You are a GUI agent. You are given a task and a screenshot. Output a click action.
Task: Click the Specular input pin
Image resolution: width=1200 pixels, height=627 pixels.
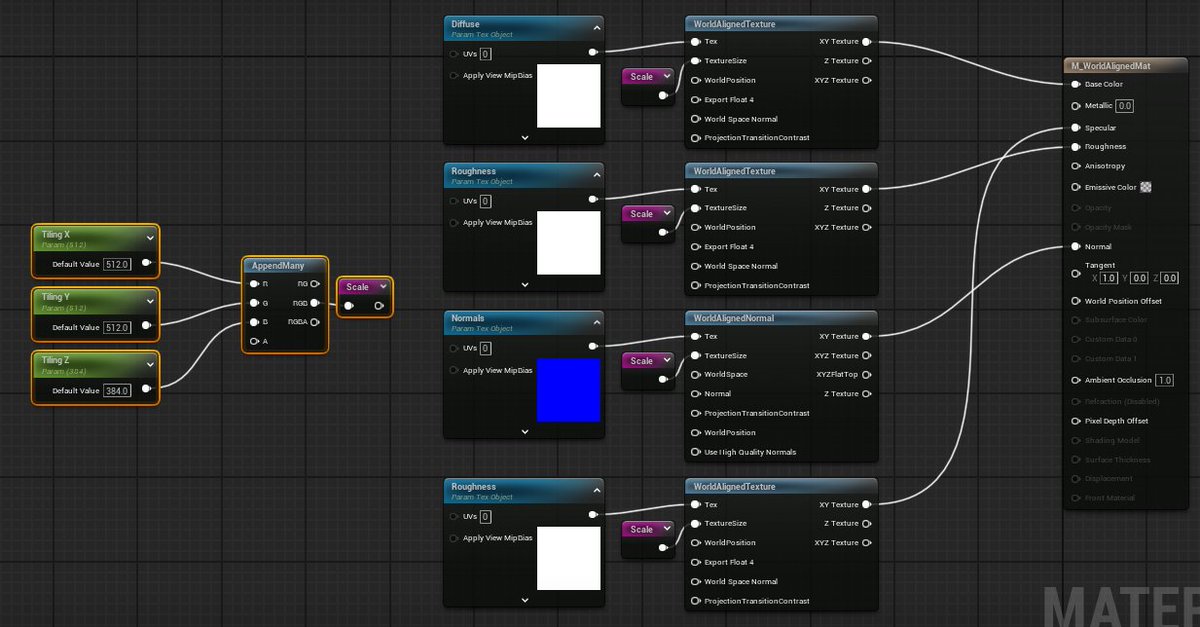click(1076, 128)
